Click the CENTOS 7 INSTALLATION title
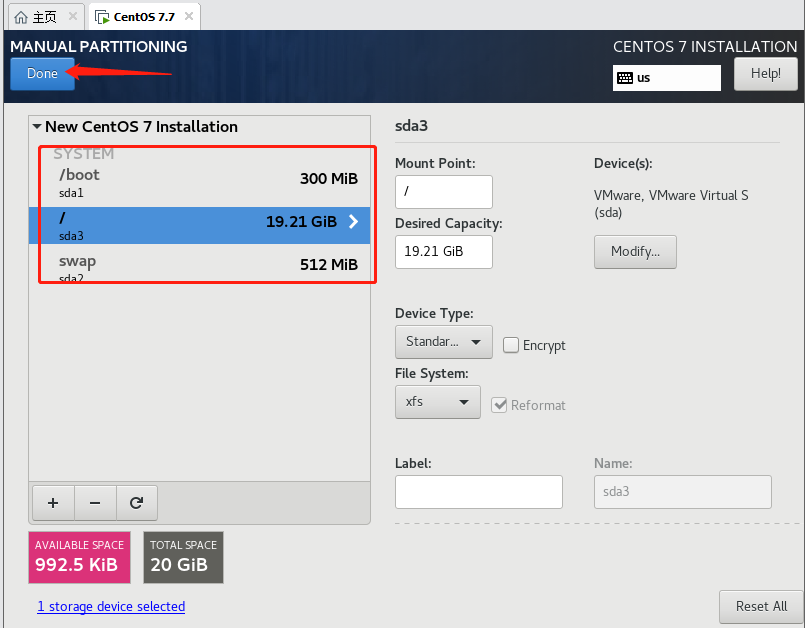 click(x=705, y=47)
